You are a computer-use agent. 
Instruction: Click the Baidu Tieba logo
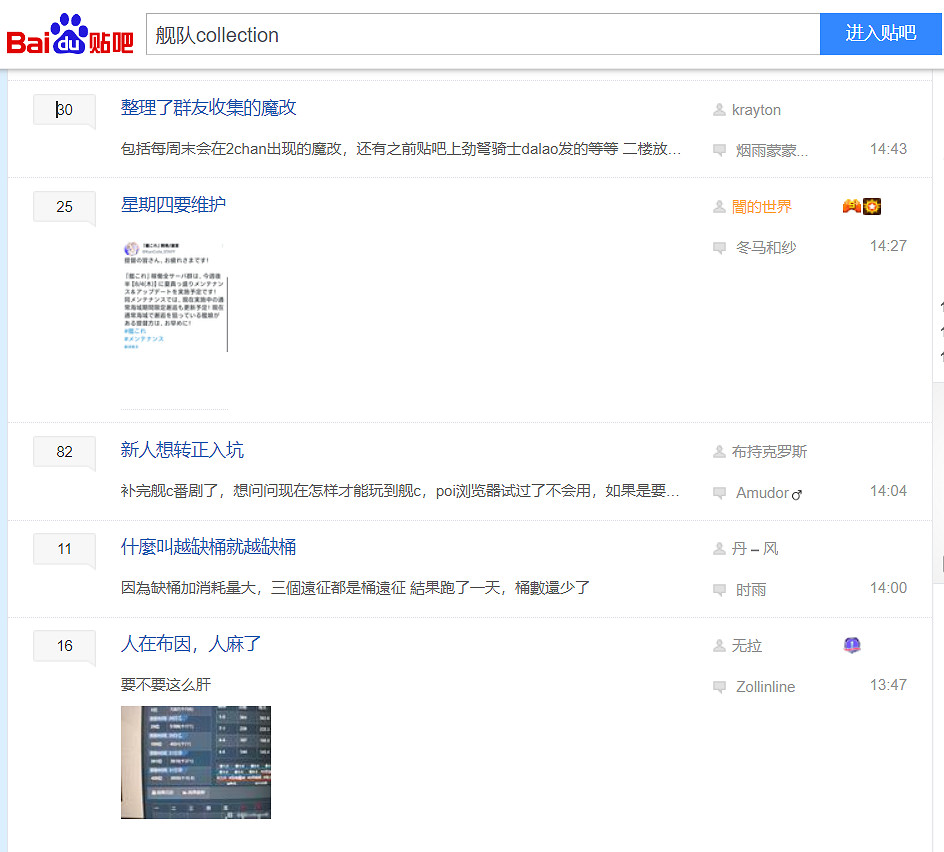[x=70, y=35]
